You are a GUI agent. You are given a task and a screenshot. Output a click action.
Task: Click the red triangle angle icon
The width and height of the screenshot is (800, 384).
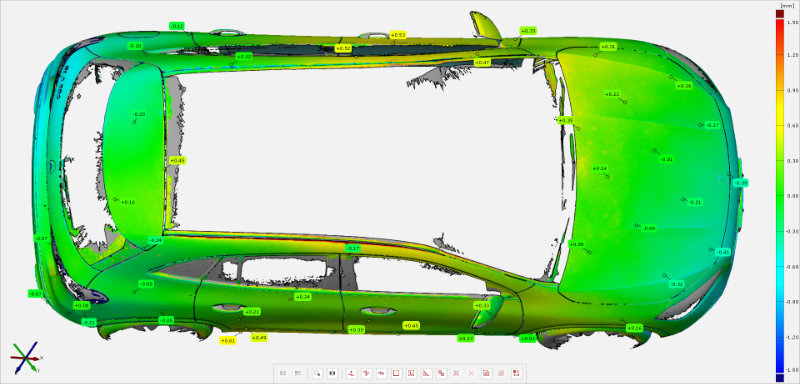pyautogui.click(x=427, y=373)
